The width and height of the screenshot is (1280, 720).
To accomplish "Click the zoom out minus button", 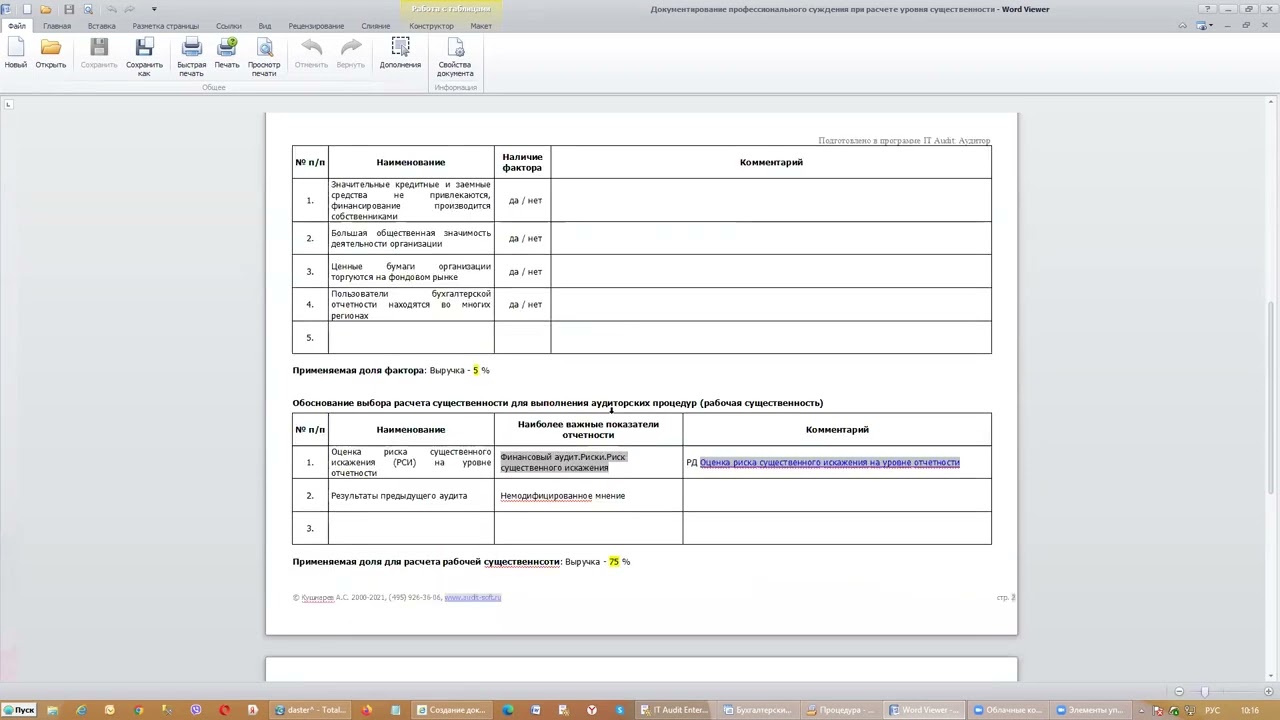I will coord(1179,691).
